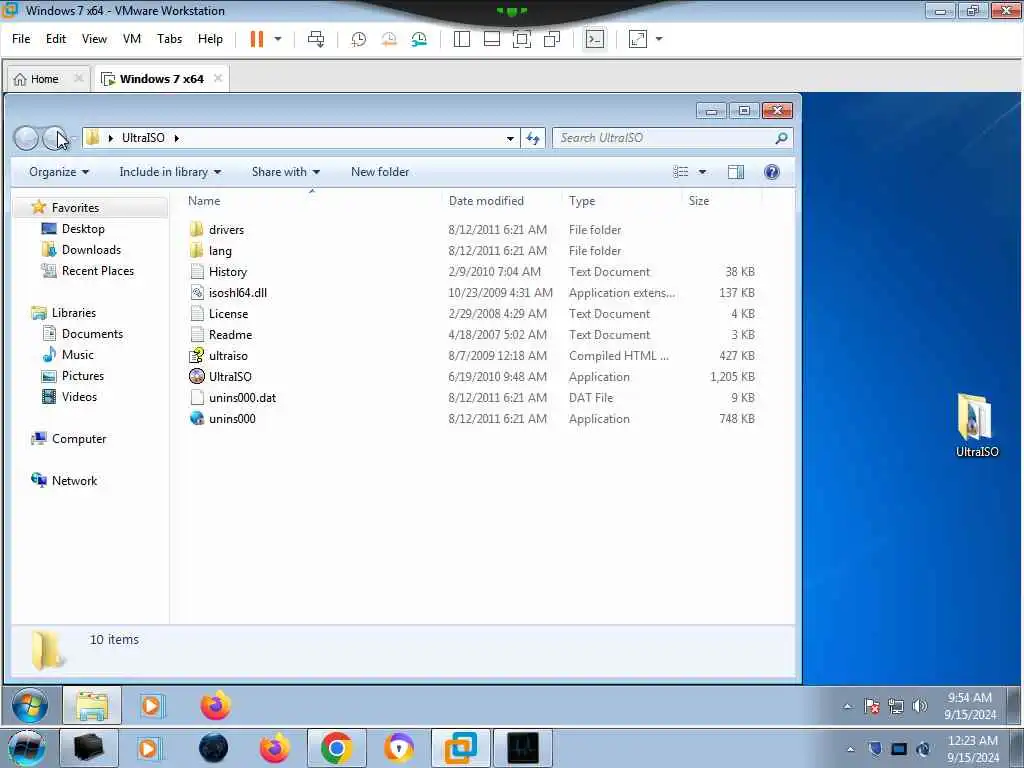1024x768 pixels.
Task: Select the unins000 application file
Action: pyautogui.click(x=232, y=419)
